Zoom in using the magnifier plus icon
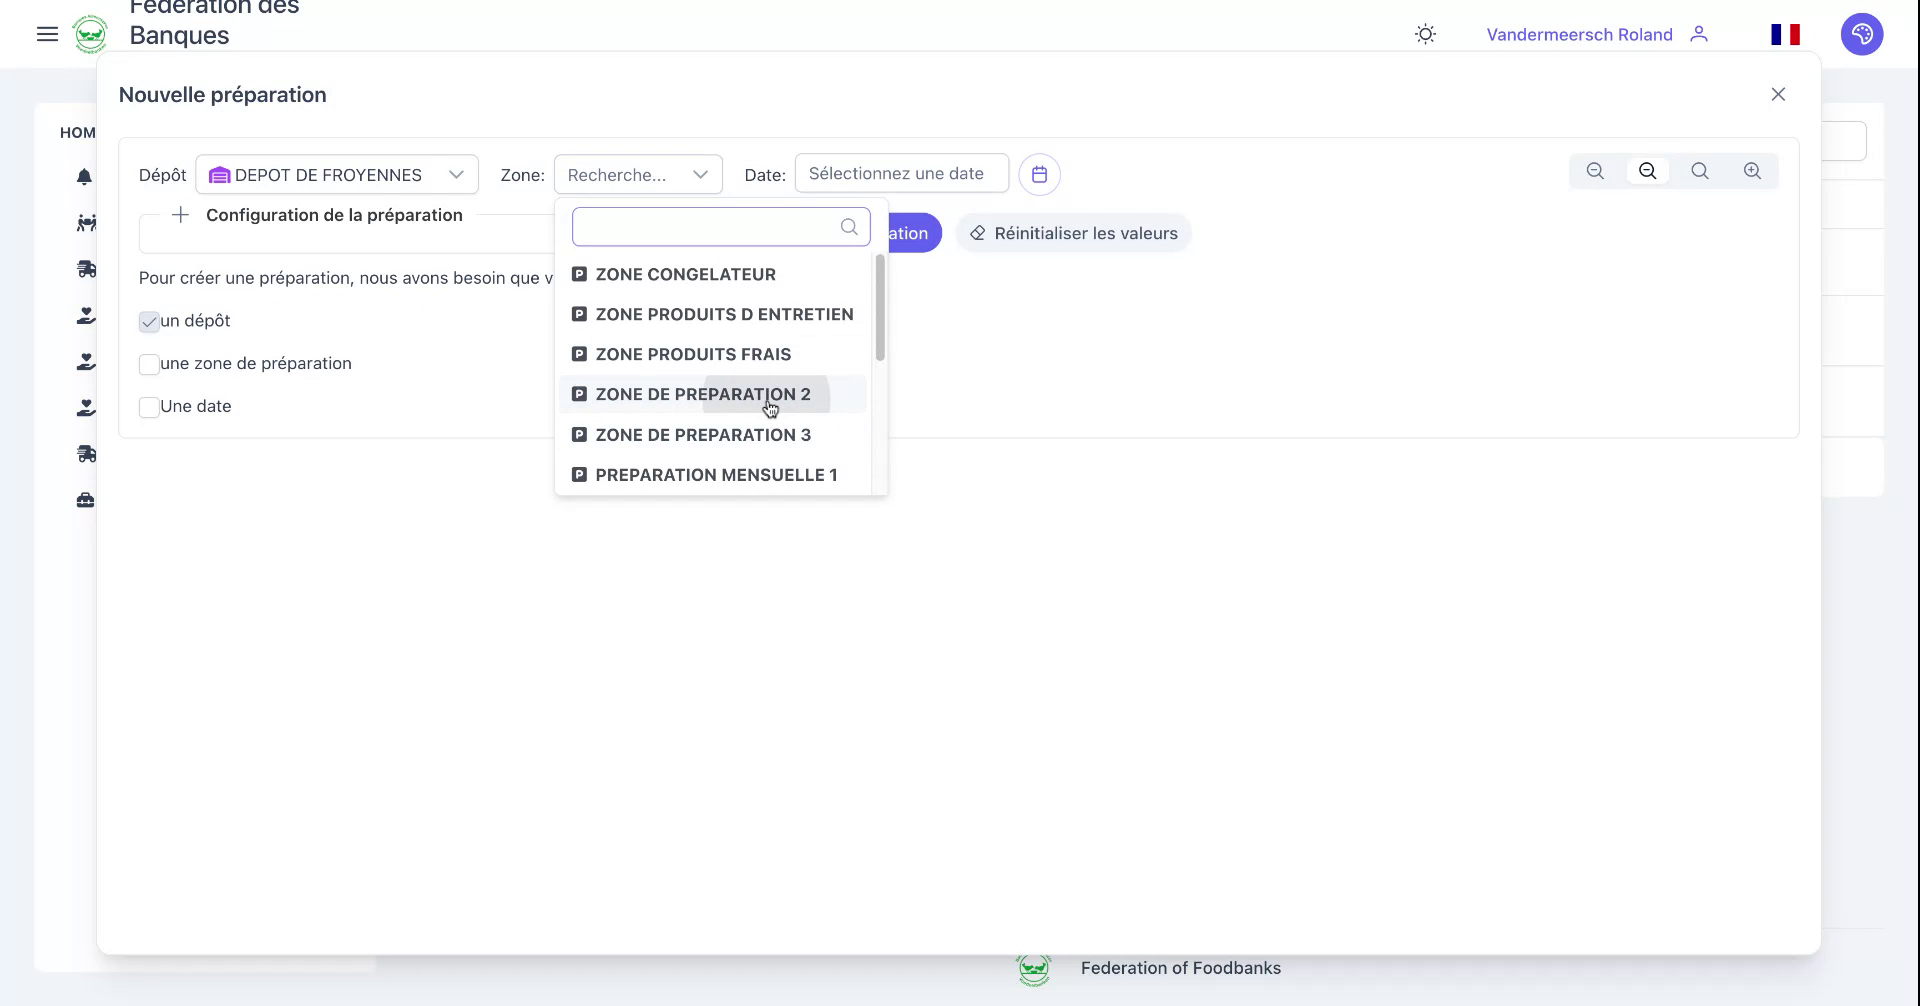Screen dimensions: 1920x1006 1752,171
